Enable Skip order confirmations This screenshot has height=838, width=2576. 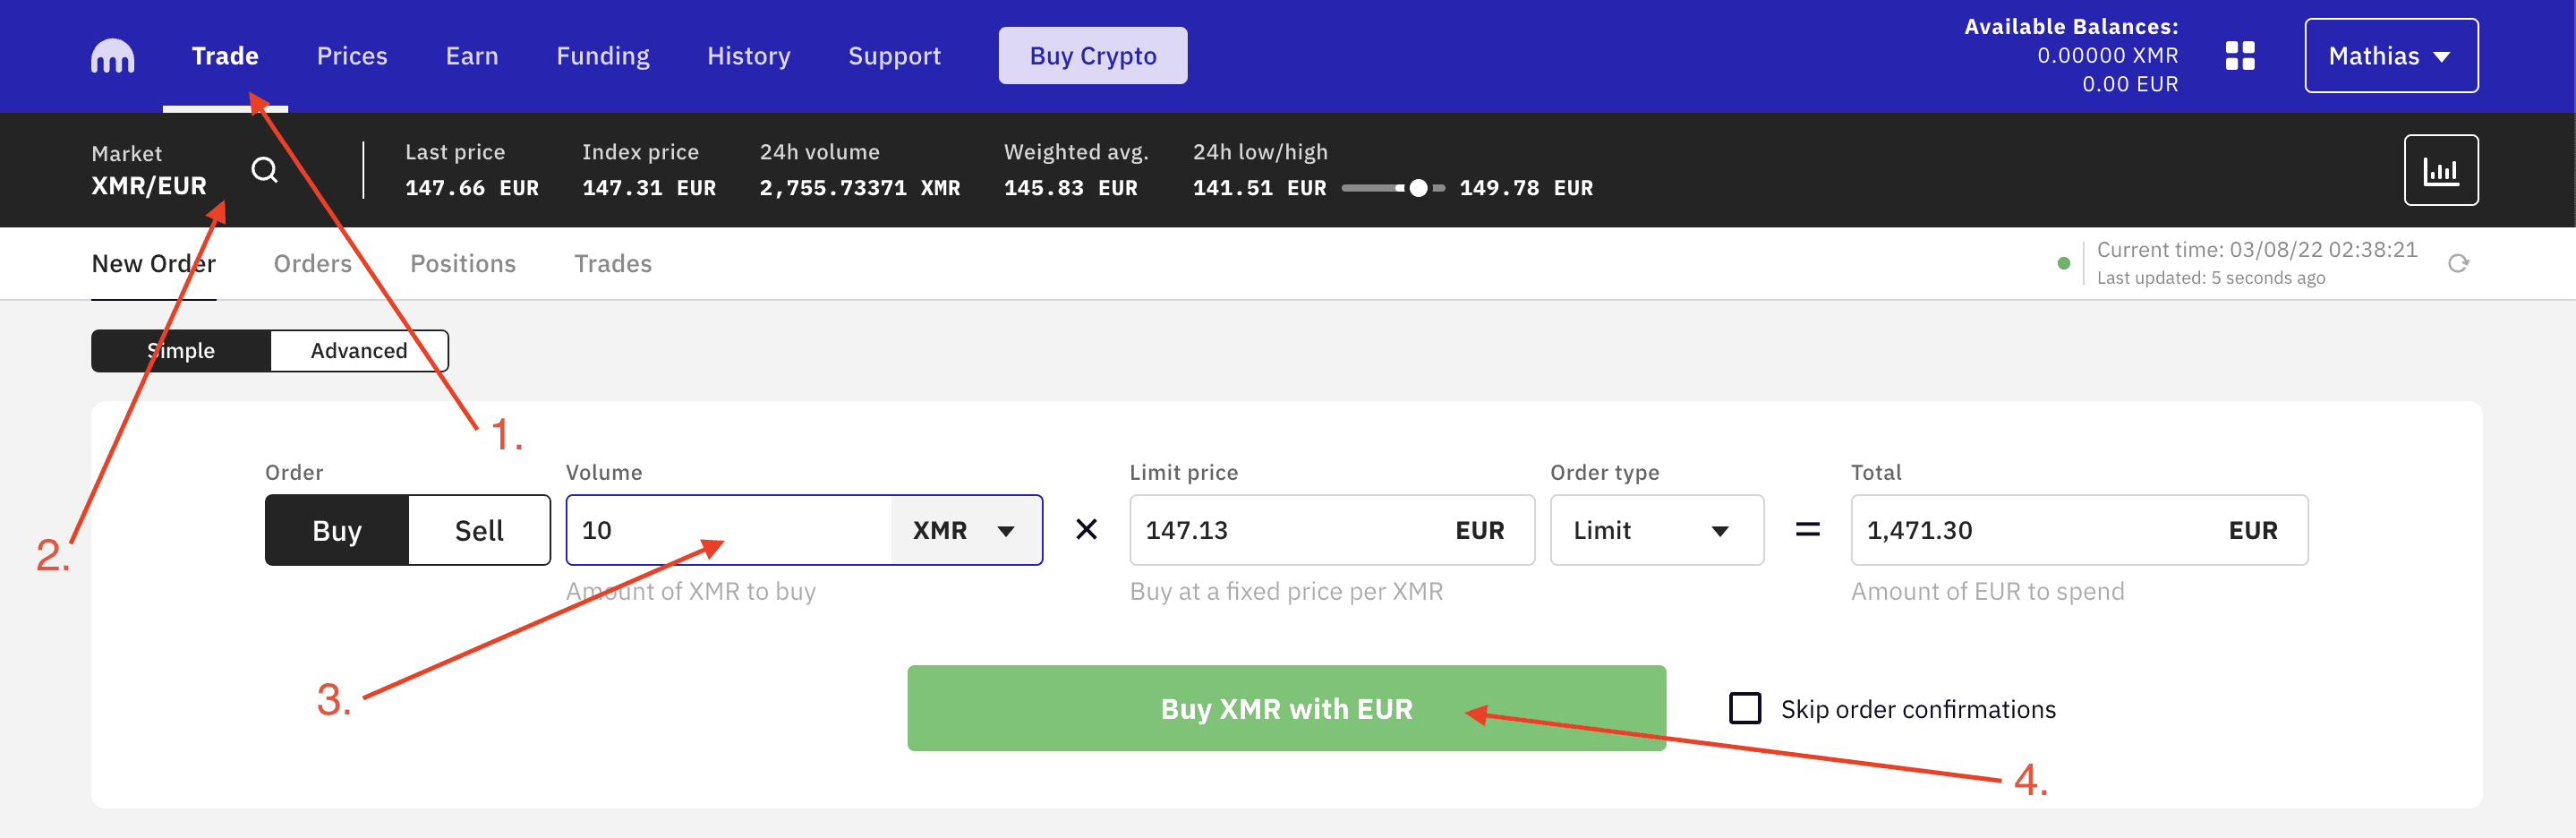pos(1745,708)
